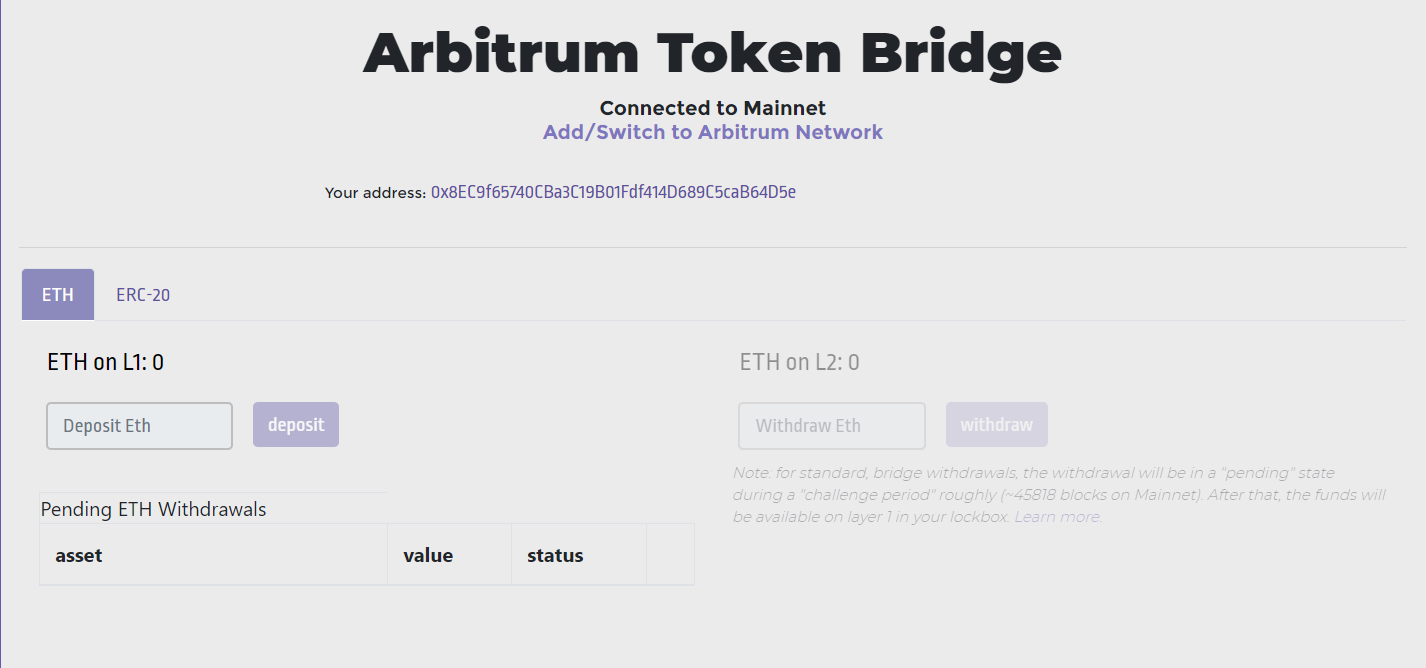Click the deposit button

[x=296, y=425]
